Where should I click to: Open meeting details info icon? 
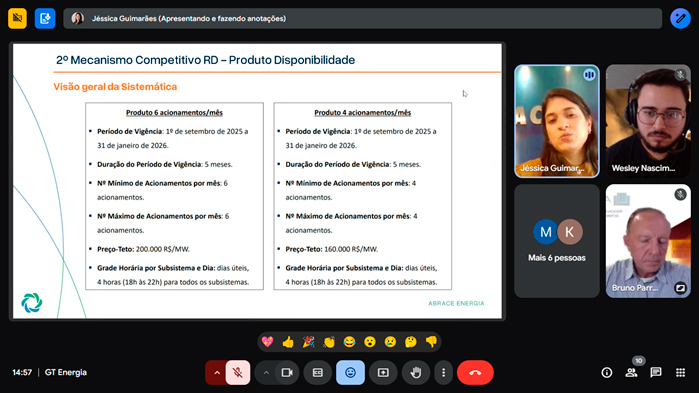607,373
